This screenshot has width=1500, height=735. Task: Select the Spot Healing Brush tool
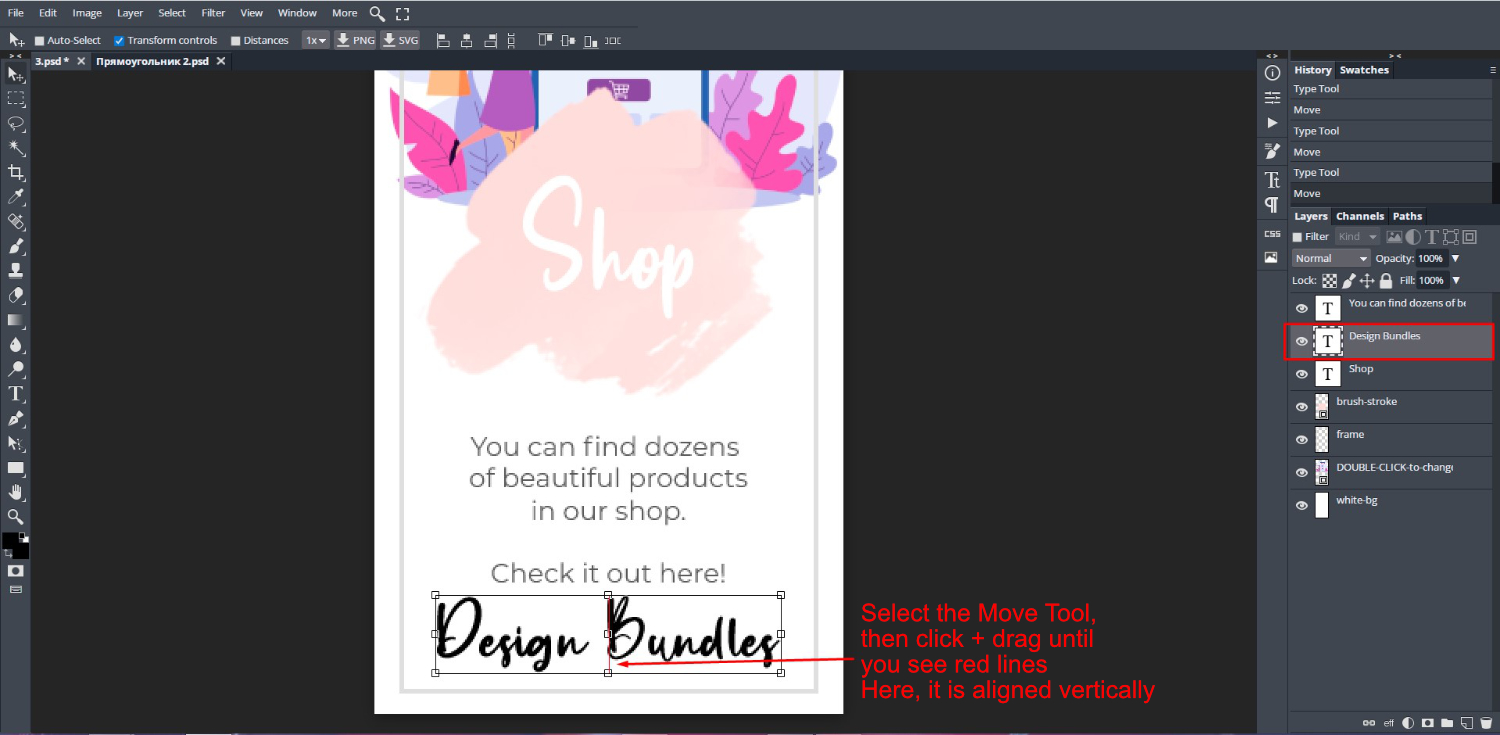click(15, 222)
